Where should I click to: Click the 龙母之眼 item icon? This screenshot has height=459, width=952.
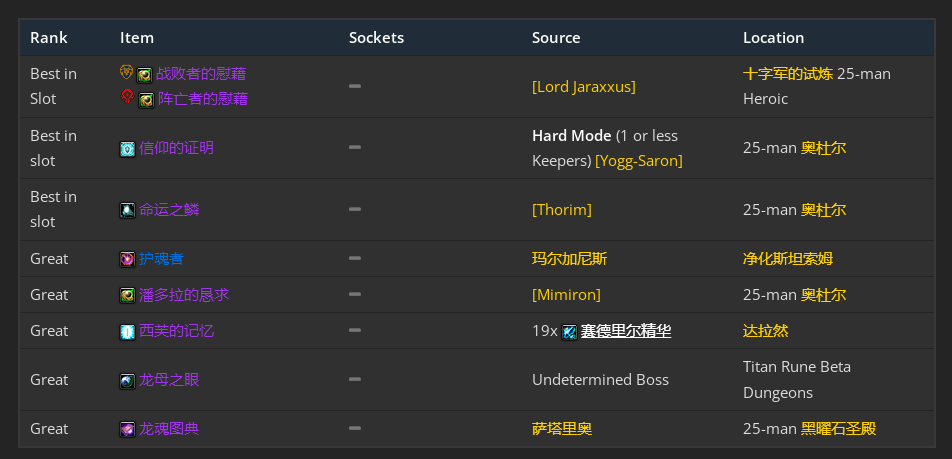coord(127,380)
